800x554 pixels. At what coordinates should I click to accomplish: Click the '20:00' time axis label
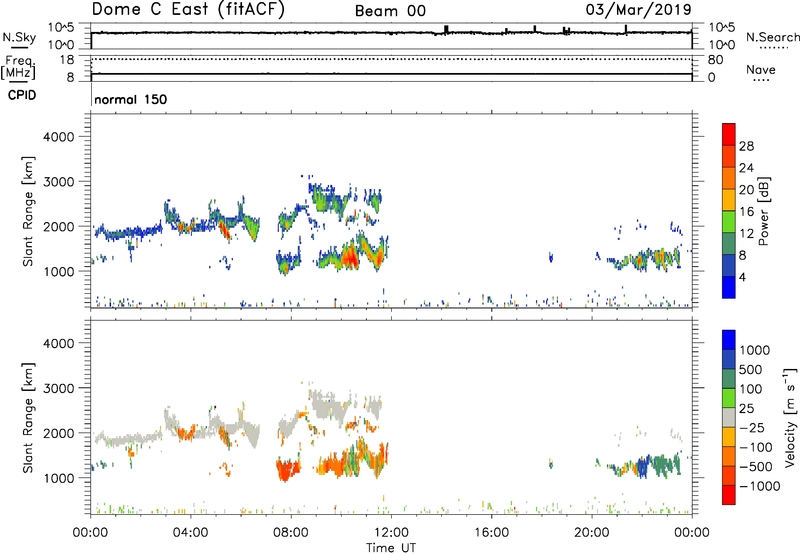(592, 533)
